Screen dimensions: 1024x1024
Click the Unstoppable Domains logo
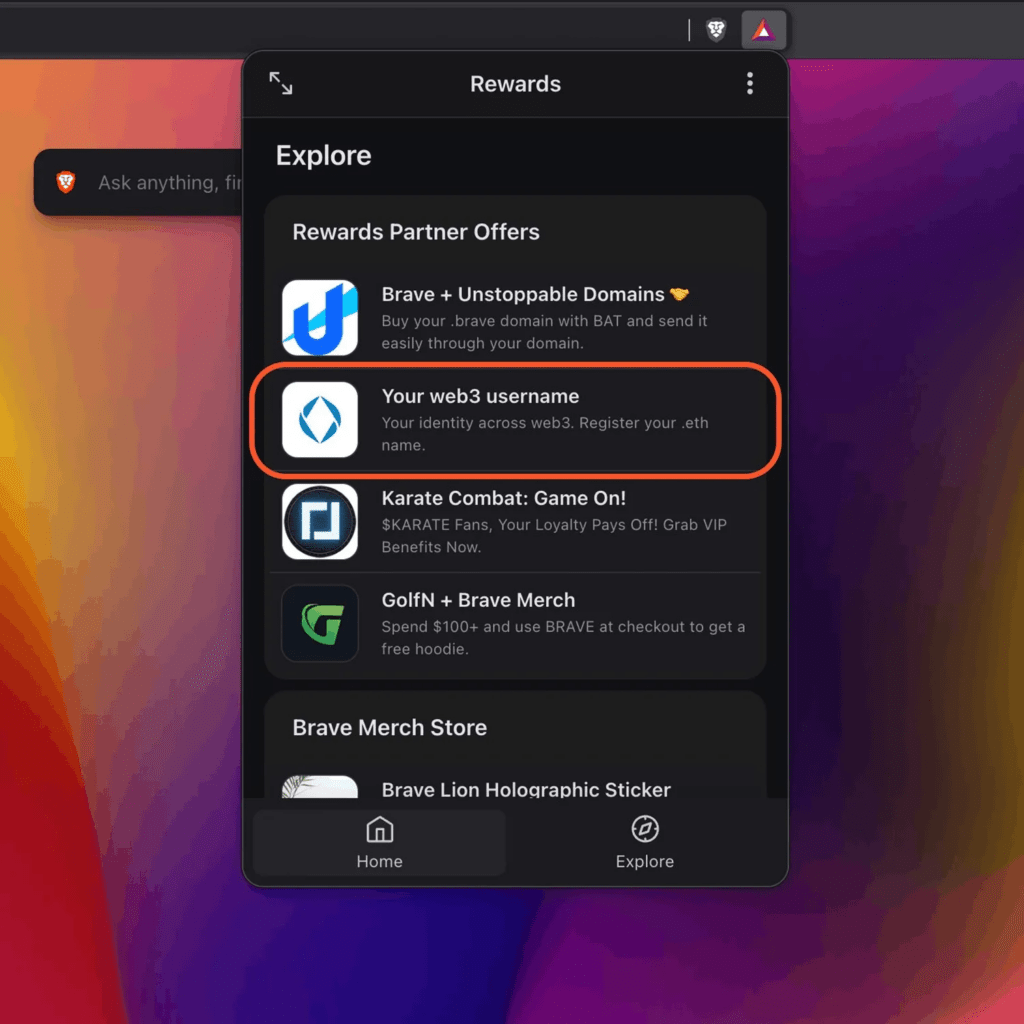click(x=320, y=318)
